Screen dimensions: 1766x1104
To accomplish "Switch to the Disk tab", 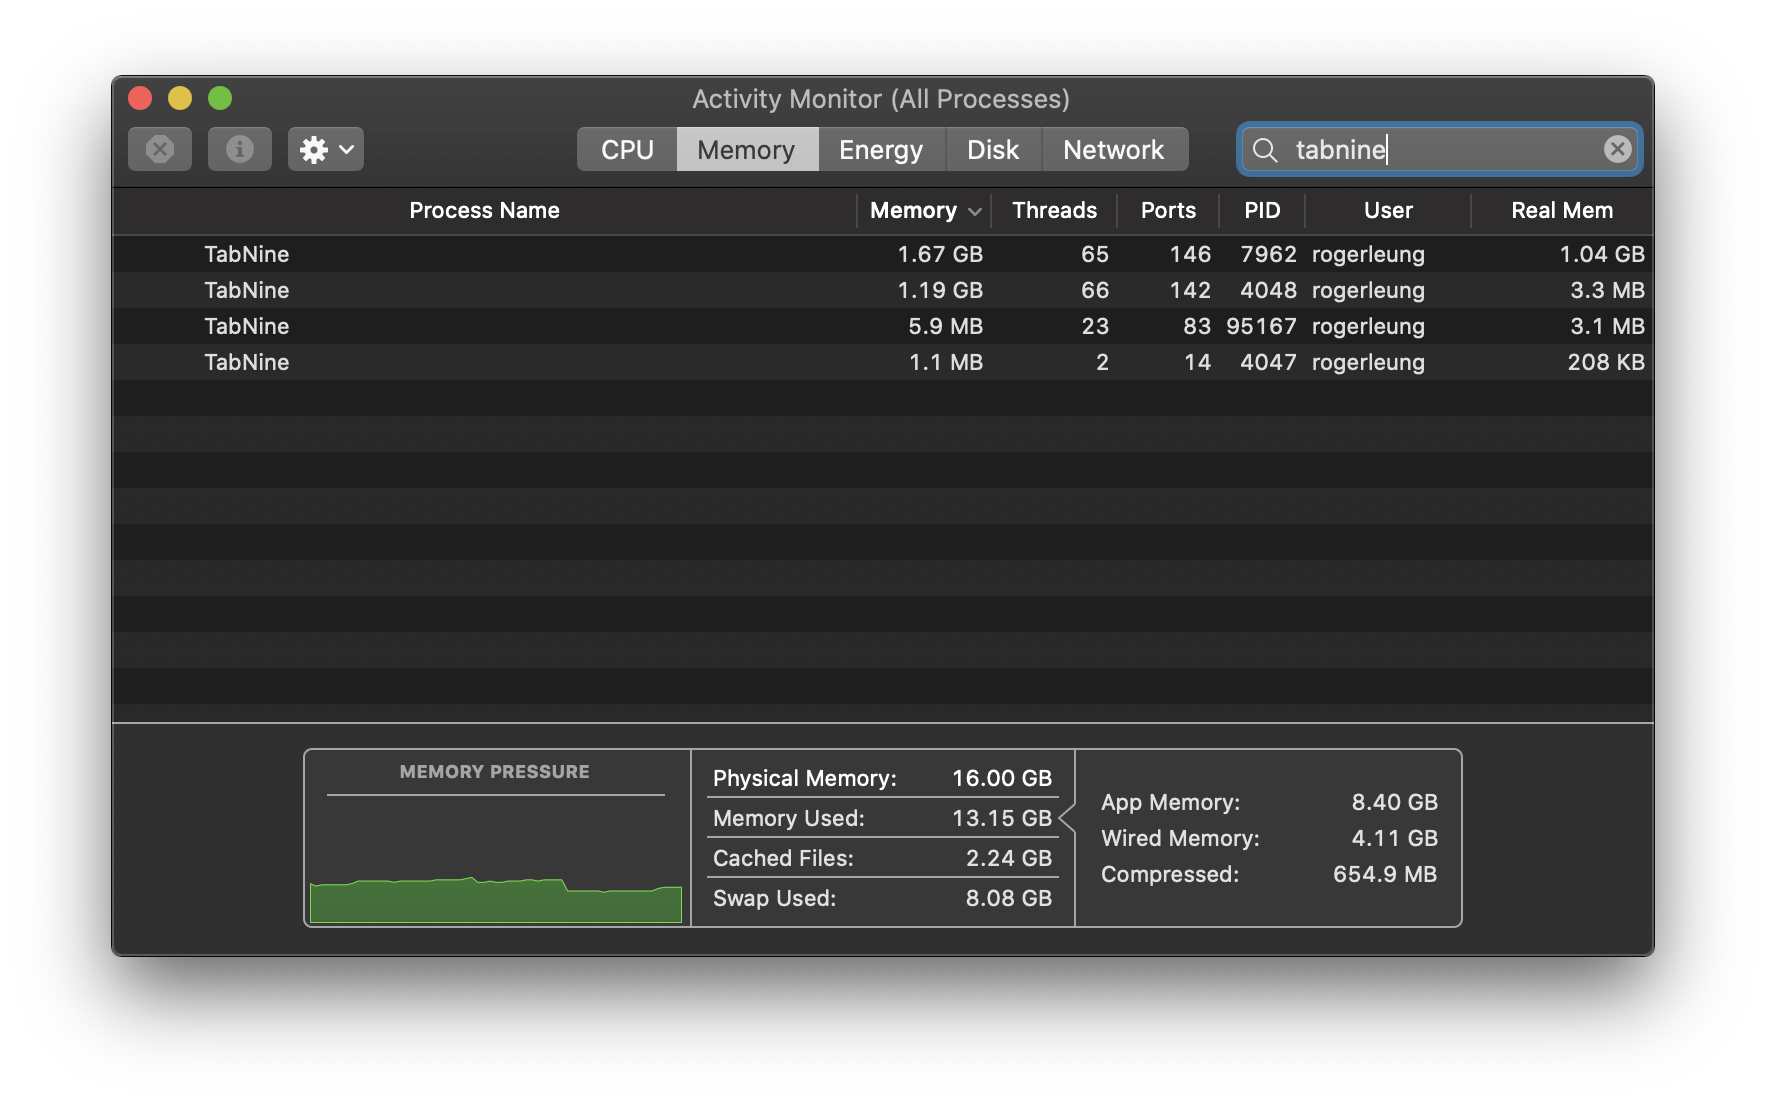I will (x=993, y=149).
